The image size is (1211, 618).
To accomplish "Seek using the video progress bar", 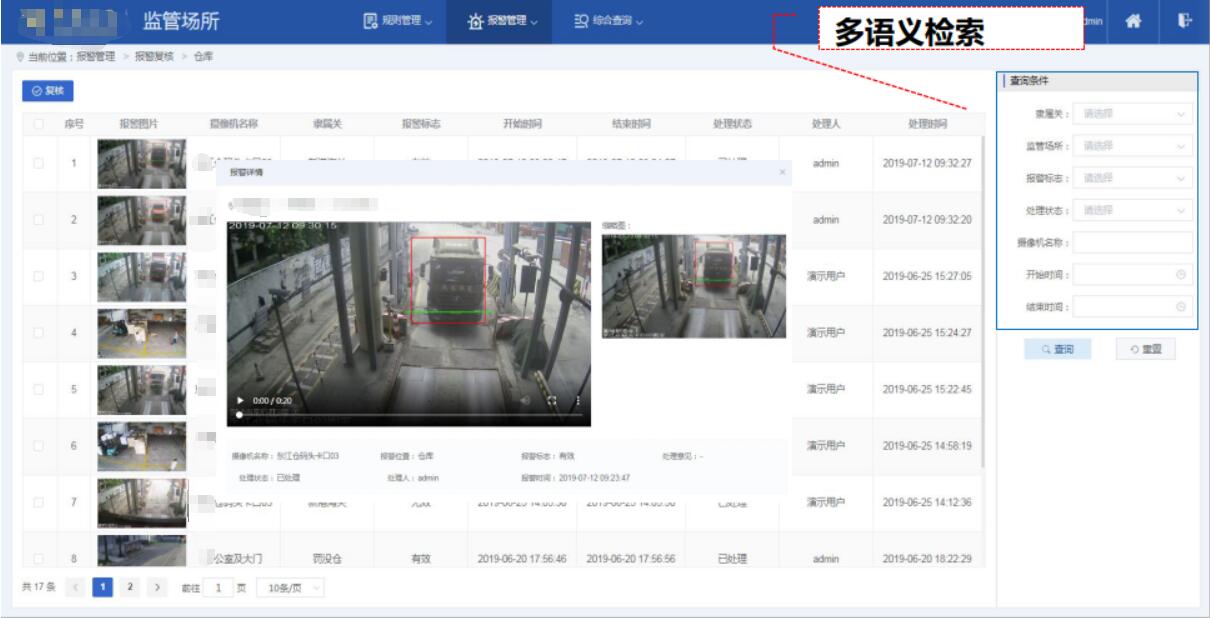I will click(409, 414).
